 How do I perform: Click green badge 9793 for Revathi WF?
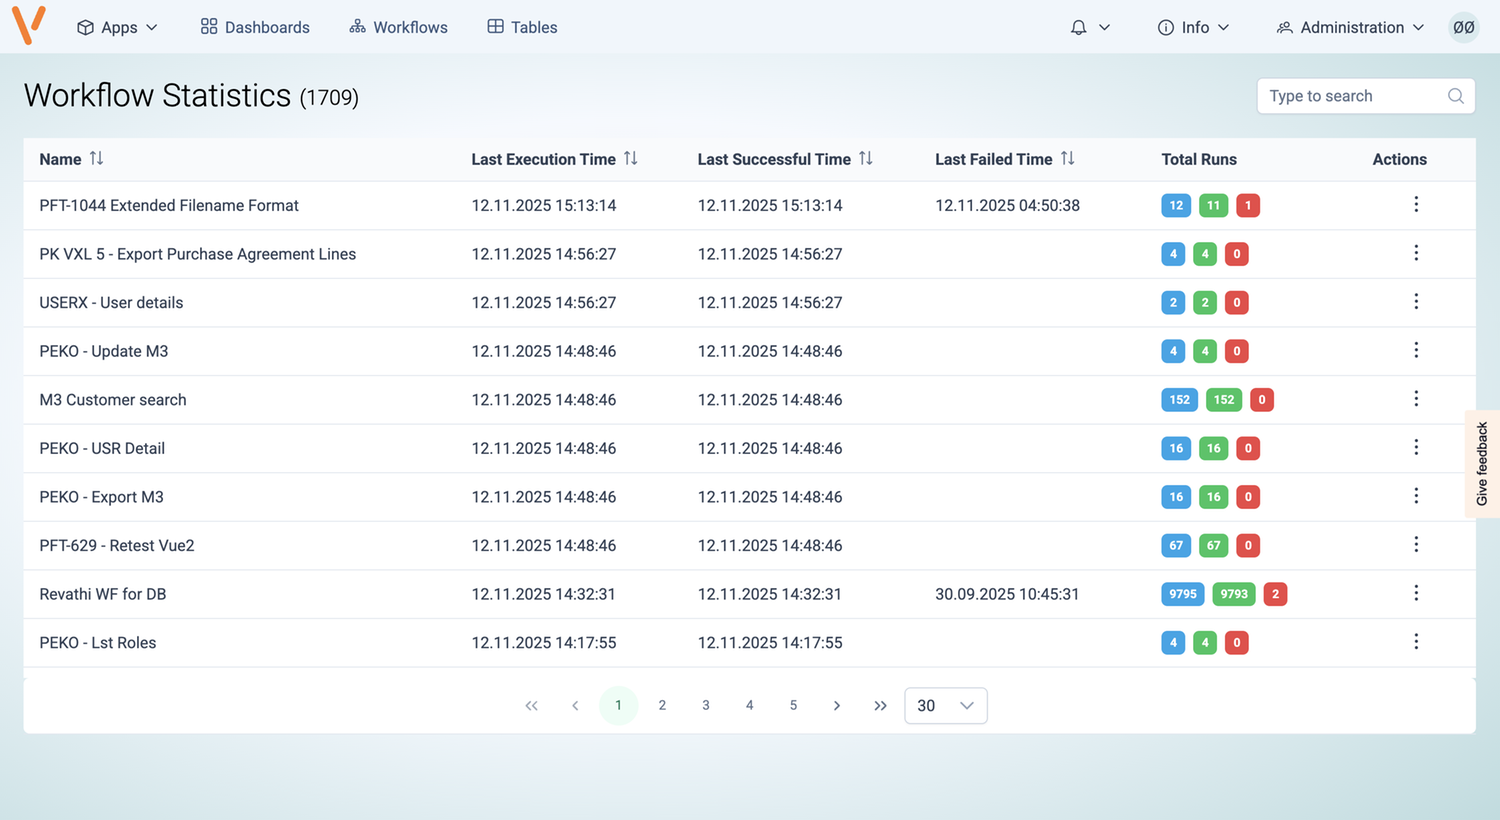click(1234, 594)
